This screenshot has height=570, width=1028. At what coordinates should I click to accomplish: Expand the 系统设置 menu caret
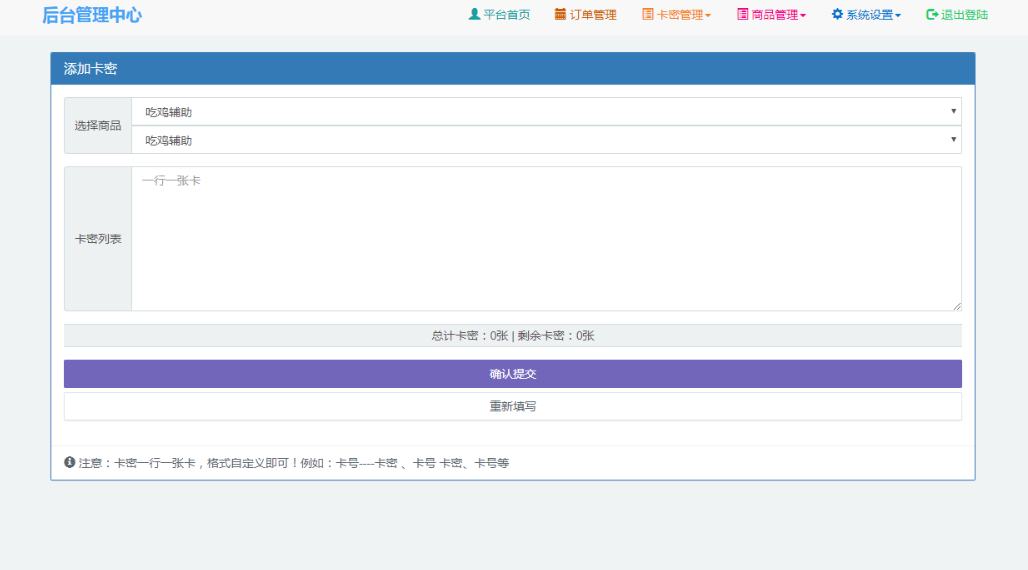coord(898,16)
